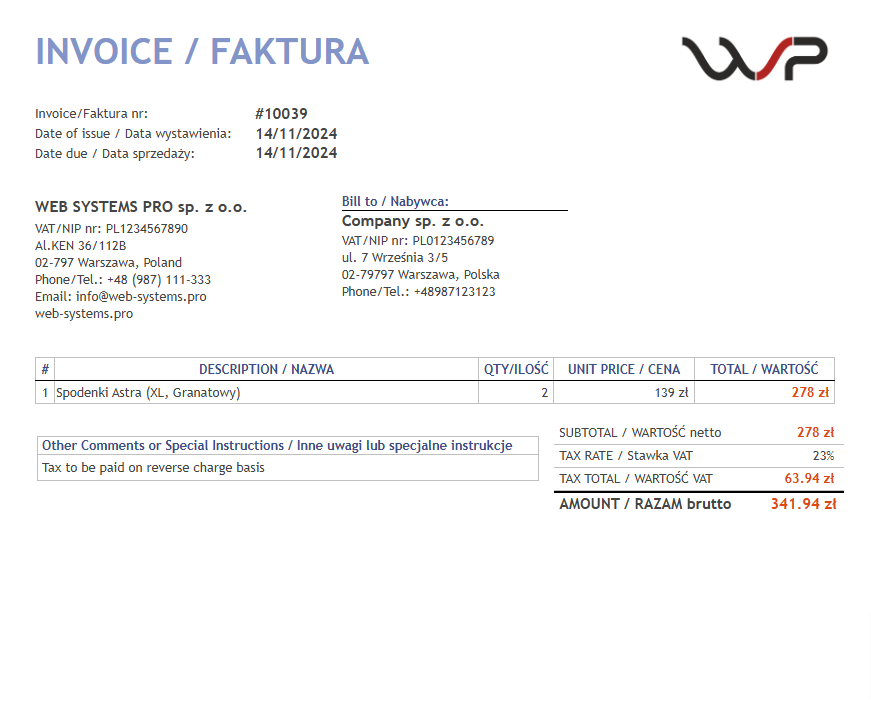Viewport: 871px width, 727px height.
Task: Click the UNIT PRICE / CENA column header
Action: (x=624, y=369)
